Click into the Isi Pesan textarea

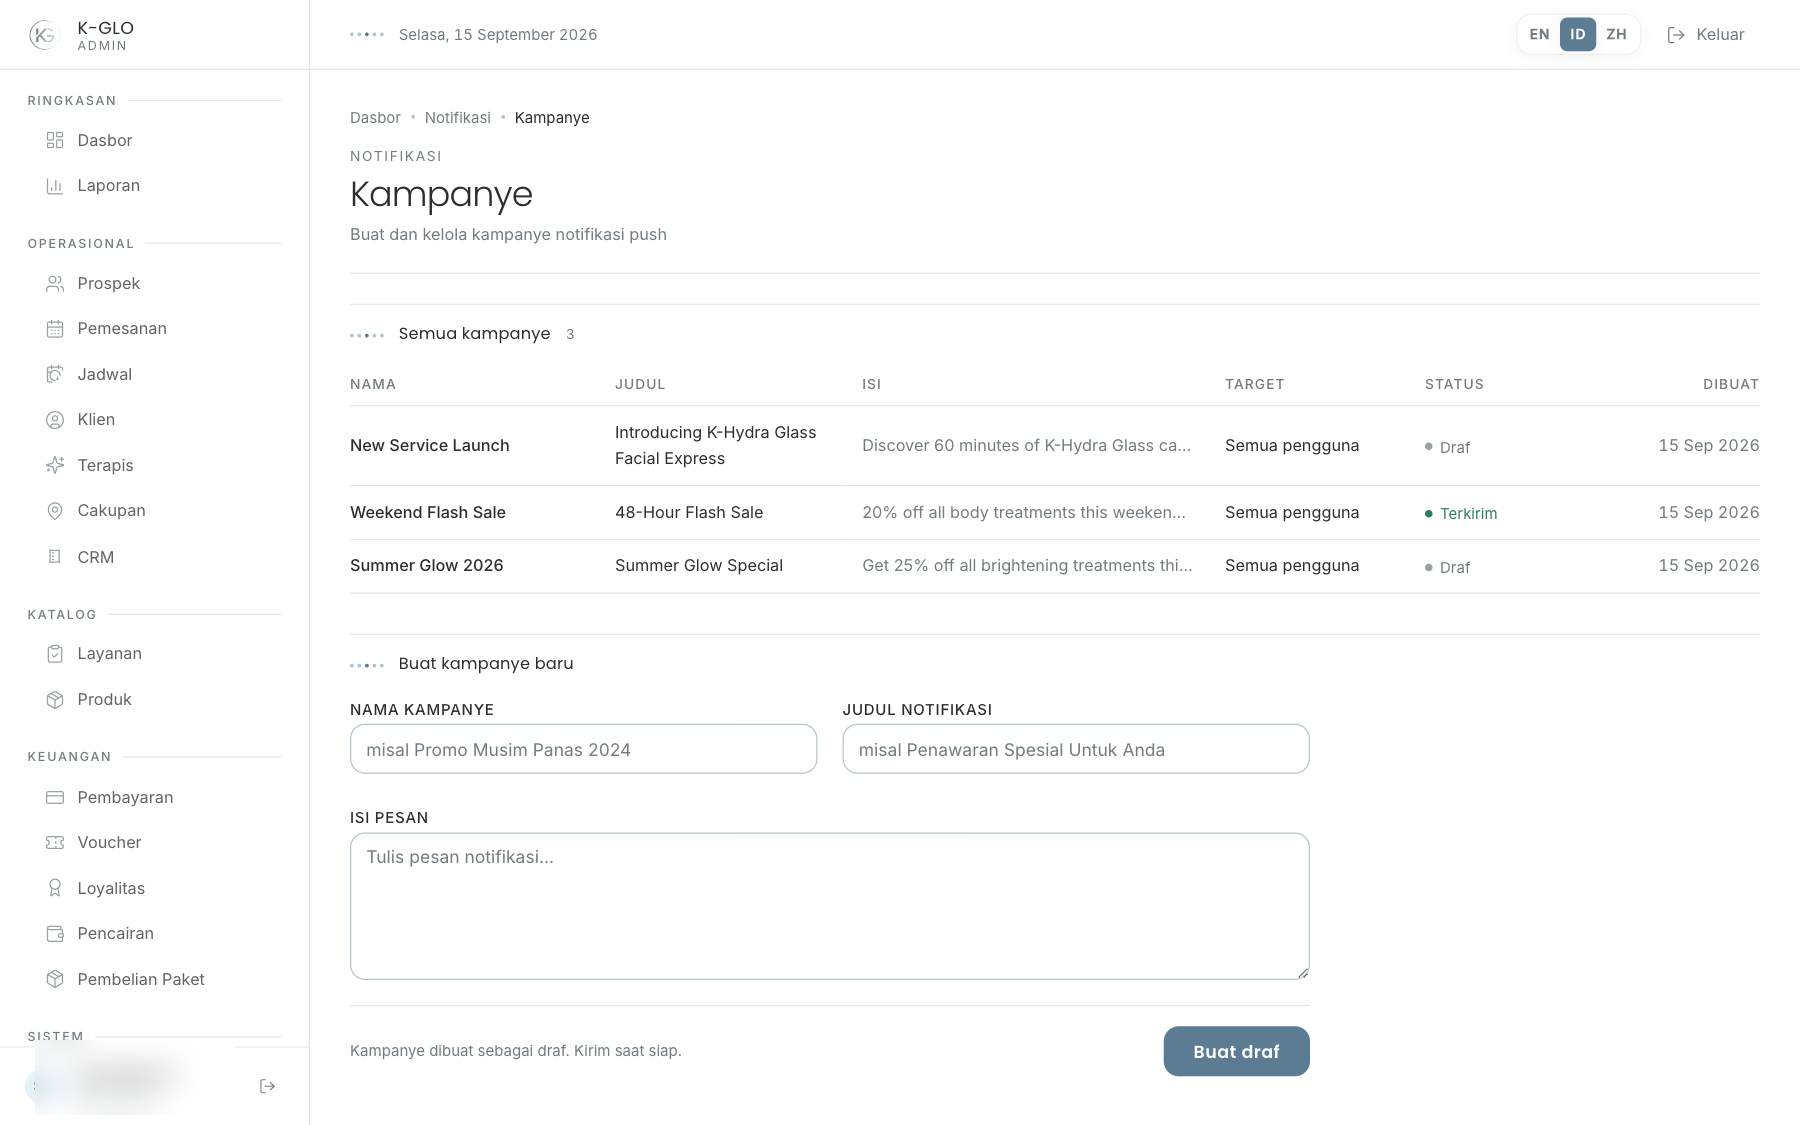tap(830, 906)
